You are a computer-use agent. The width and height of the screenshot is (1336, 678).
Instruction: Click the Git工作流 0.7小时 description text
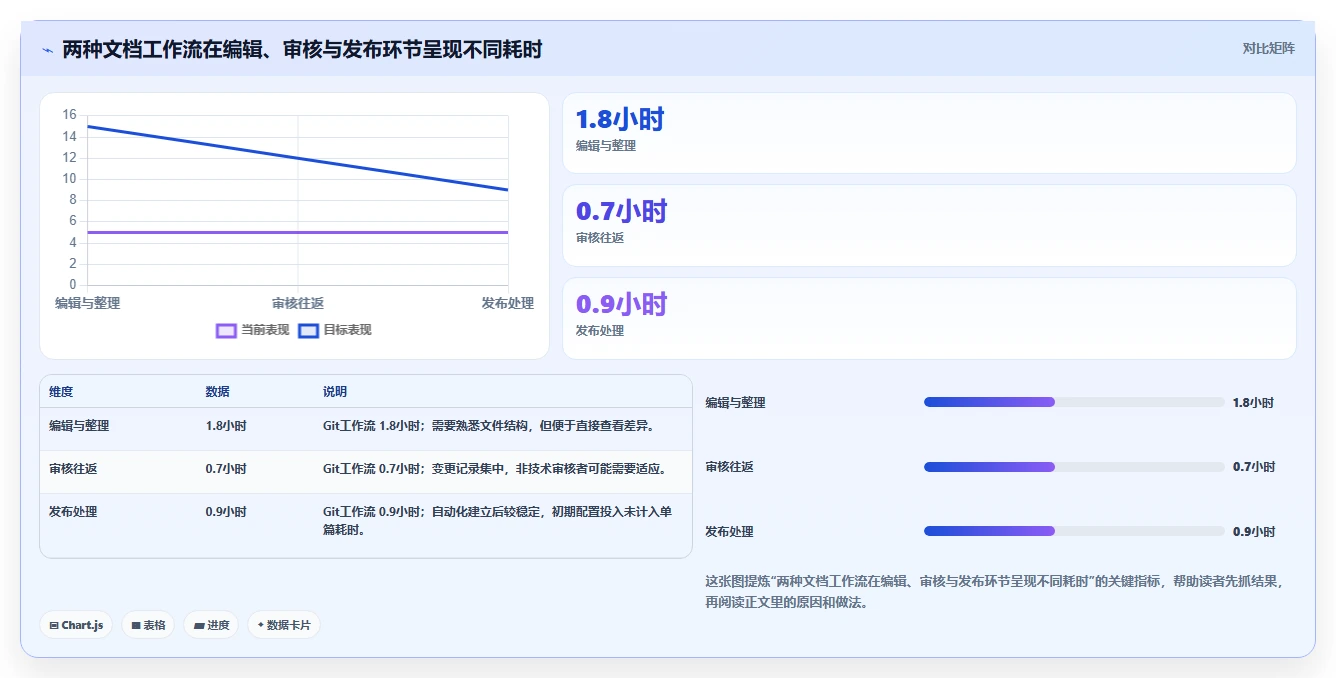click(494, 469)
